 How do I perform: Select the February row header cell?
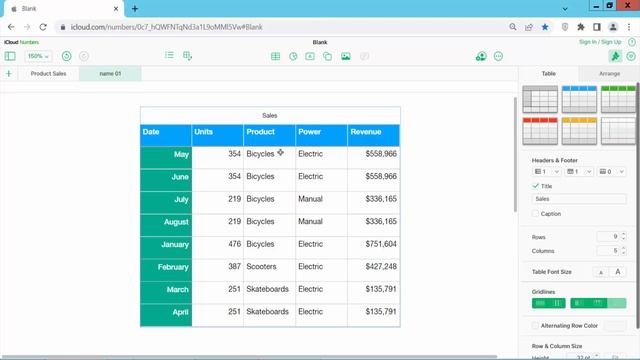pos(166,270)
